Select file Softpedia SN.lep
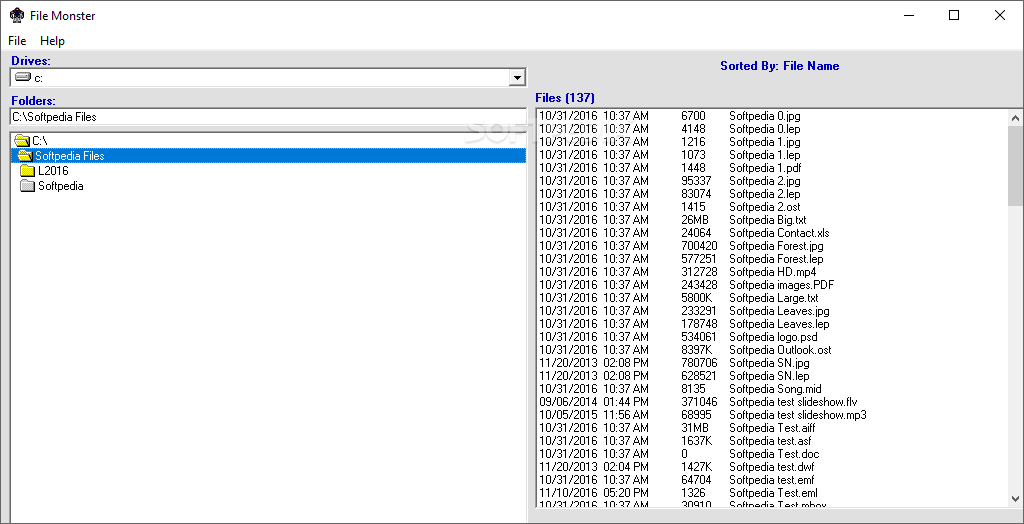The image size is (1024, 524). 769,376
